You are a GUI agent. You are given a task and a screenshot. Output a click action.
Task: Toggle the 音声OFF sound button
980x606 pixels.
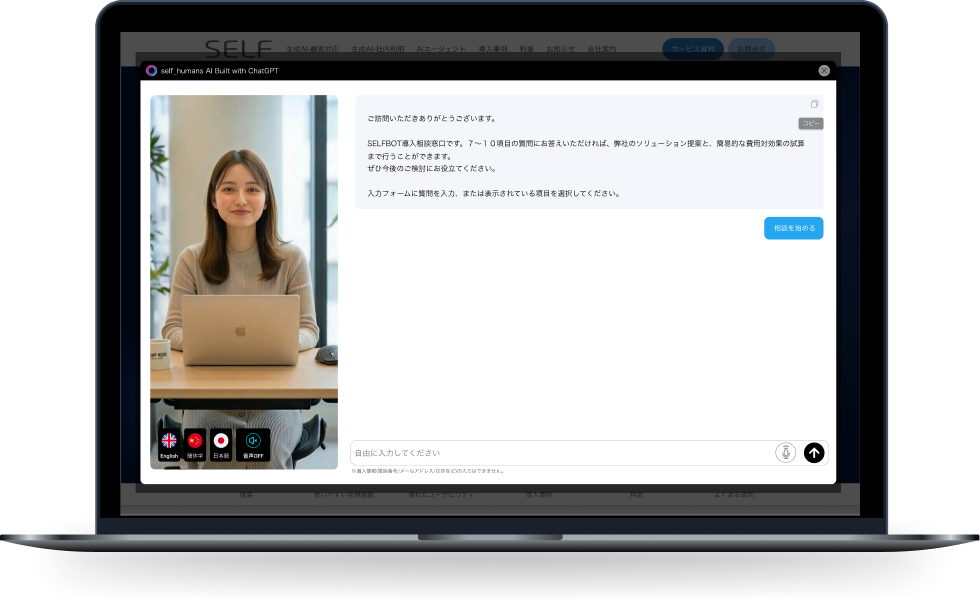[253, 444]
